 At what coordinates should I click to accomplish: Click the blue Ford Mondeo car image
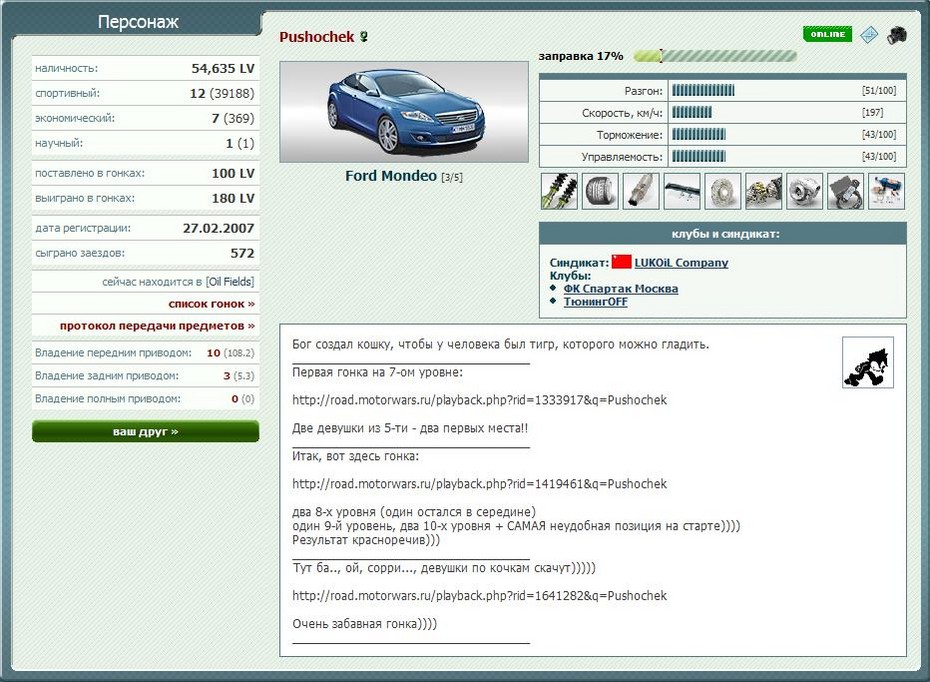tap(404, 112)
